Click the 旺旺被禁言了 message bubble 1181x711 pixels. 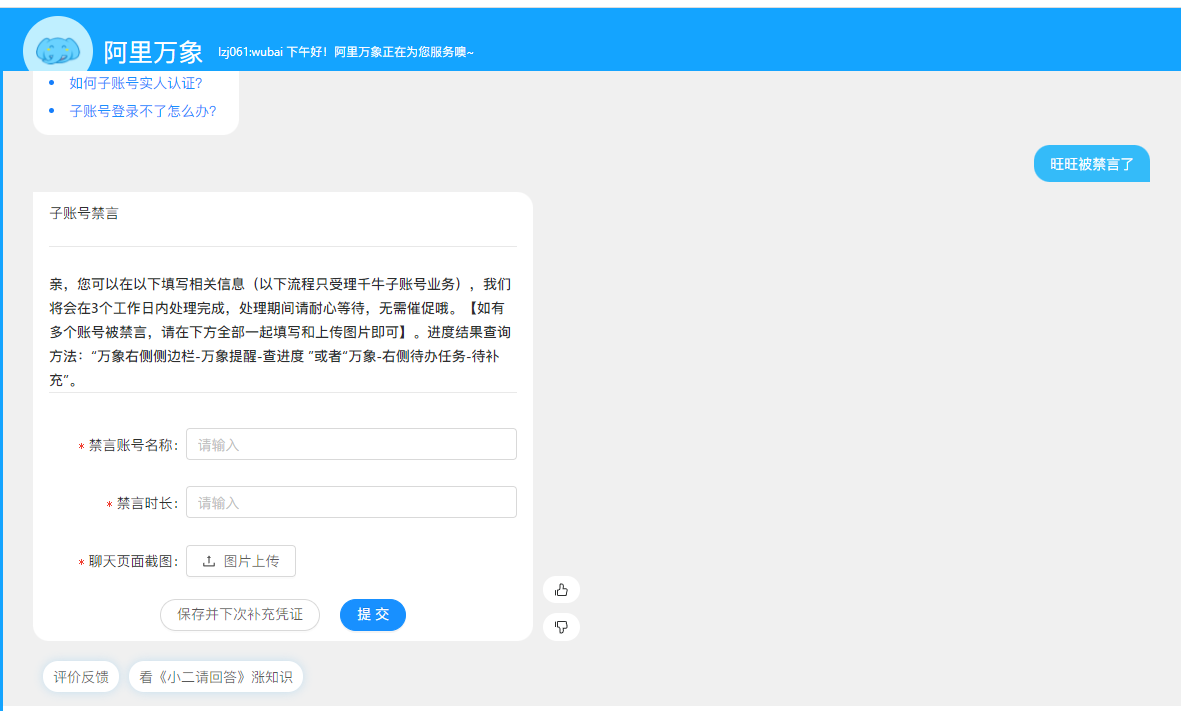point(1091,164)
